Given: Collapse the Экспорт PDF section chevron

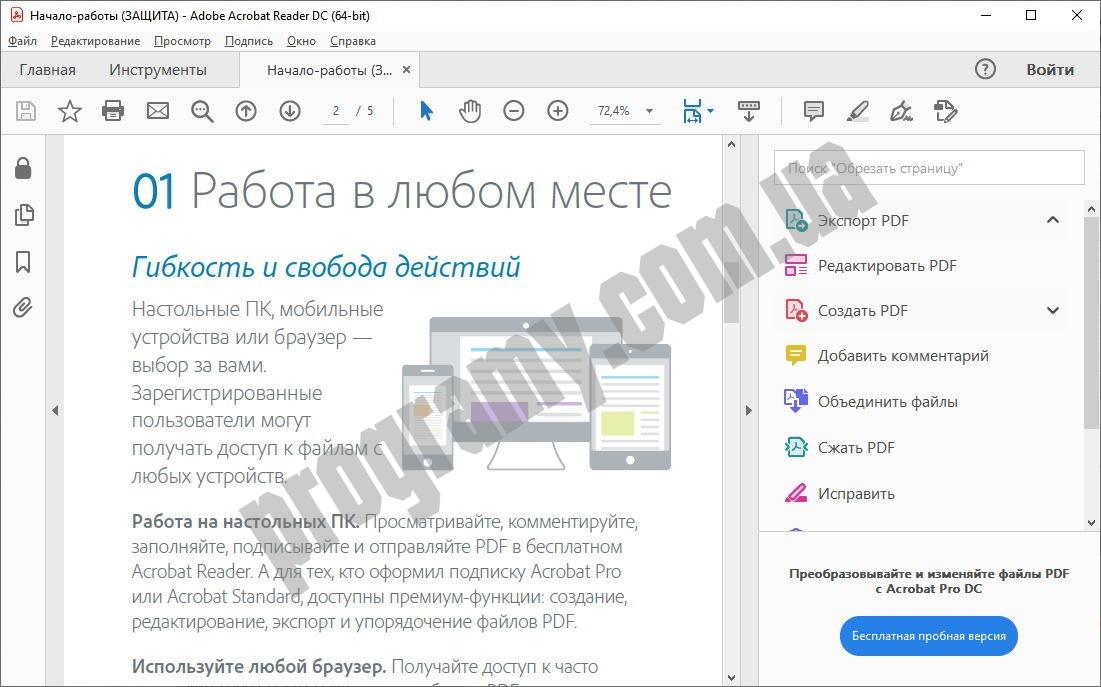Looking at the screenshot, I should [1053, 220].
